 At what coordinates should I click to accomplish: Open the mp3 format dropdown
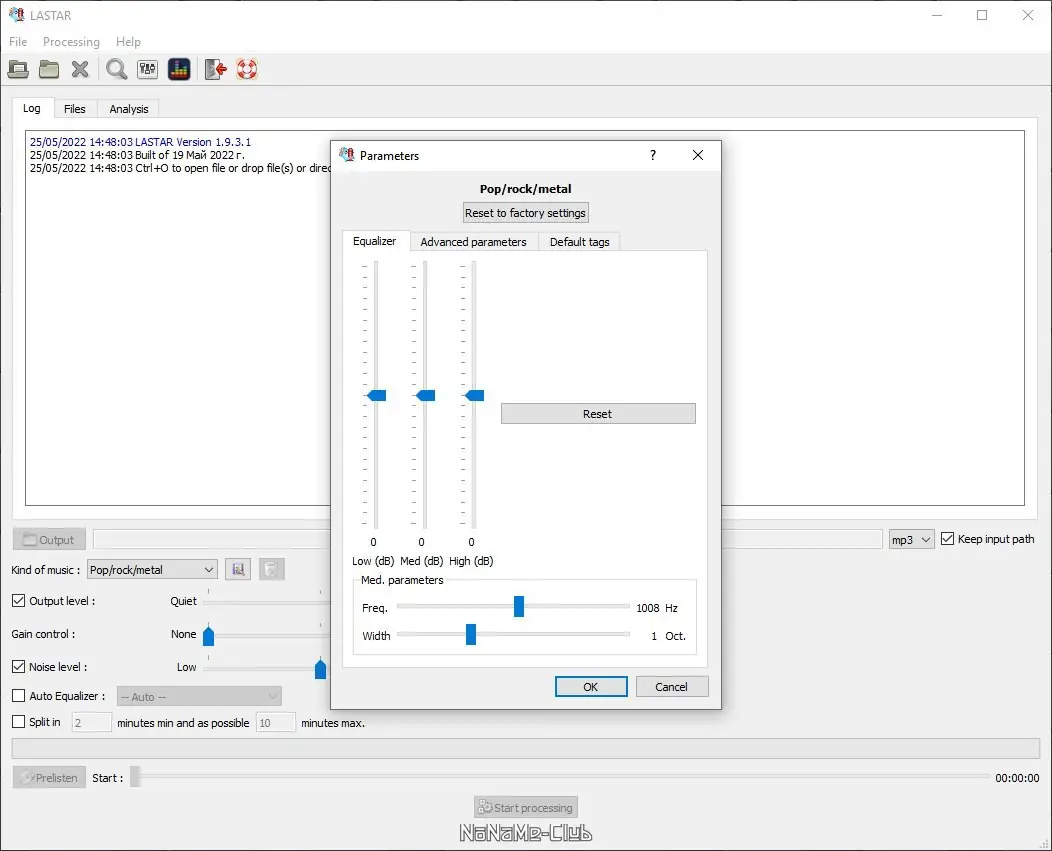[911, 540]
